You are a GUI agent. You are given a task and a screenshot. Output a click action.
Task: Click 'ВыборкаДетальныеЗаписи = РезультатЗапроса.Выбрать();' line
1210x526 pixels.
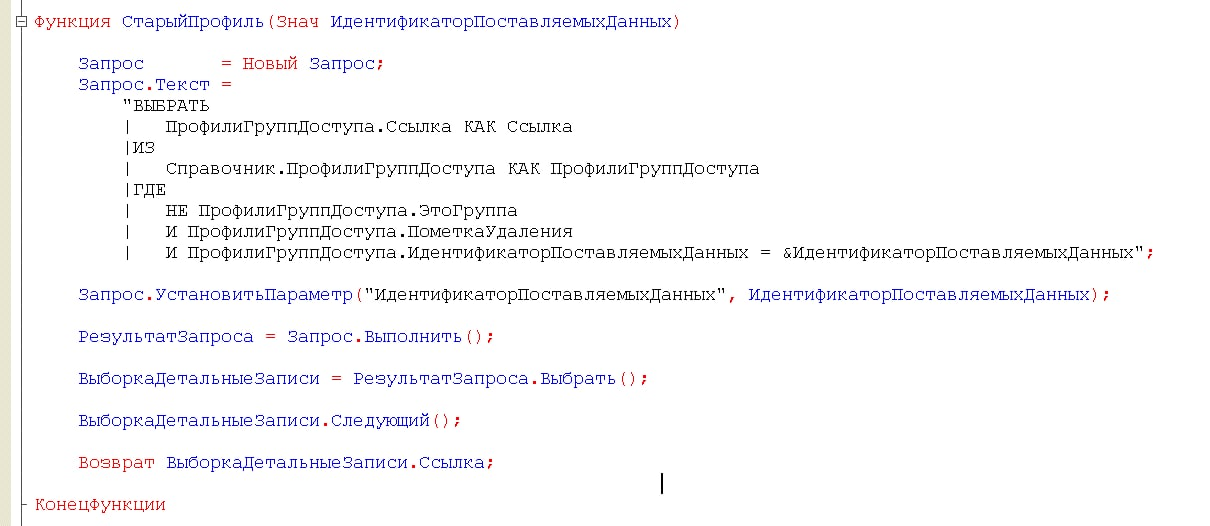click(x=363, y=379)
